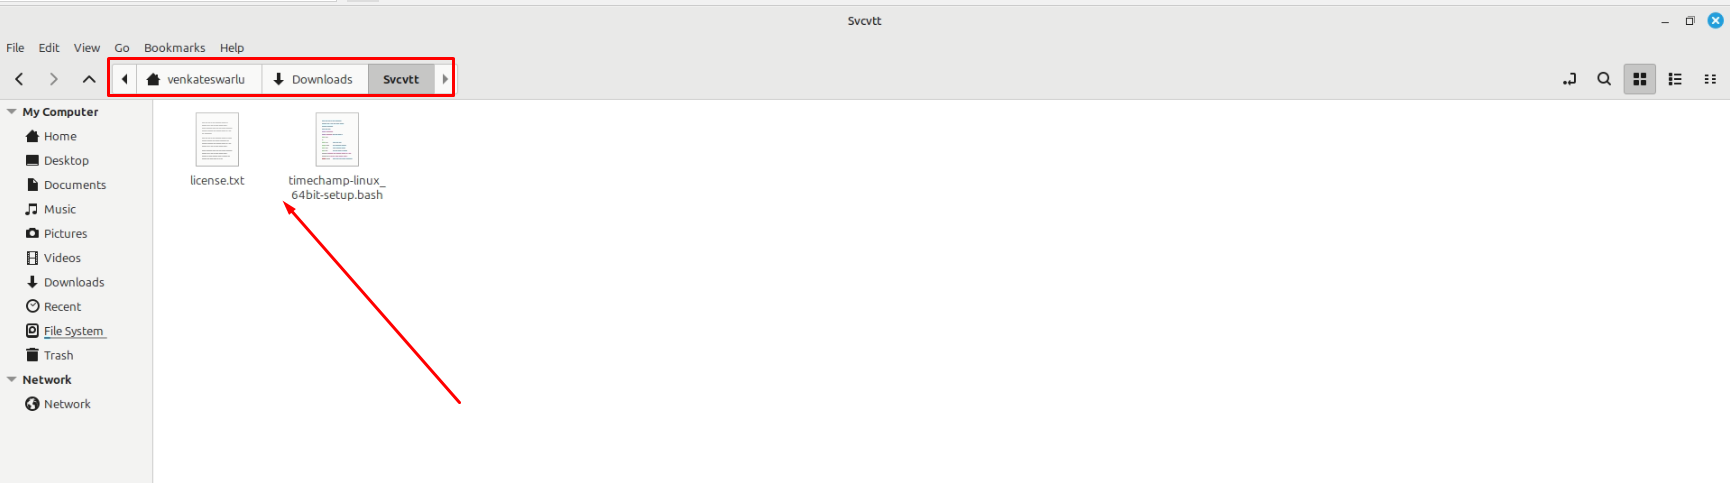
Task: Open the Bookmarks menu
Action: (x=174, y=47)
